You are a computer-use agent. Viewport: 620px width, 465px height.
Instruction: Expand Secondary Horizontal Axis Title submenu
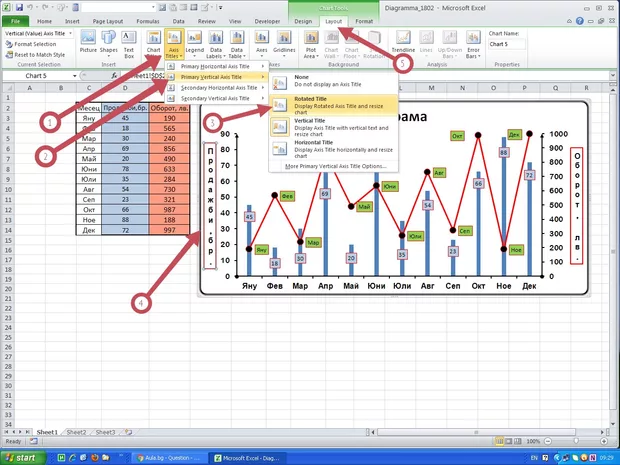[x=216, y=88]
